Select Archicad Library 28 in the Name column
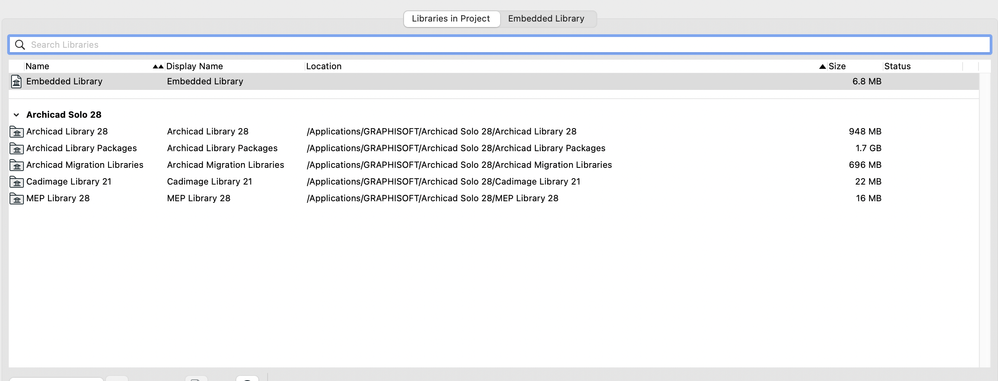998x381 pixels. 67,132
